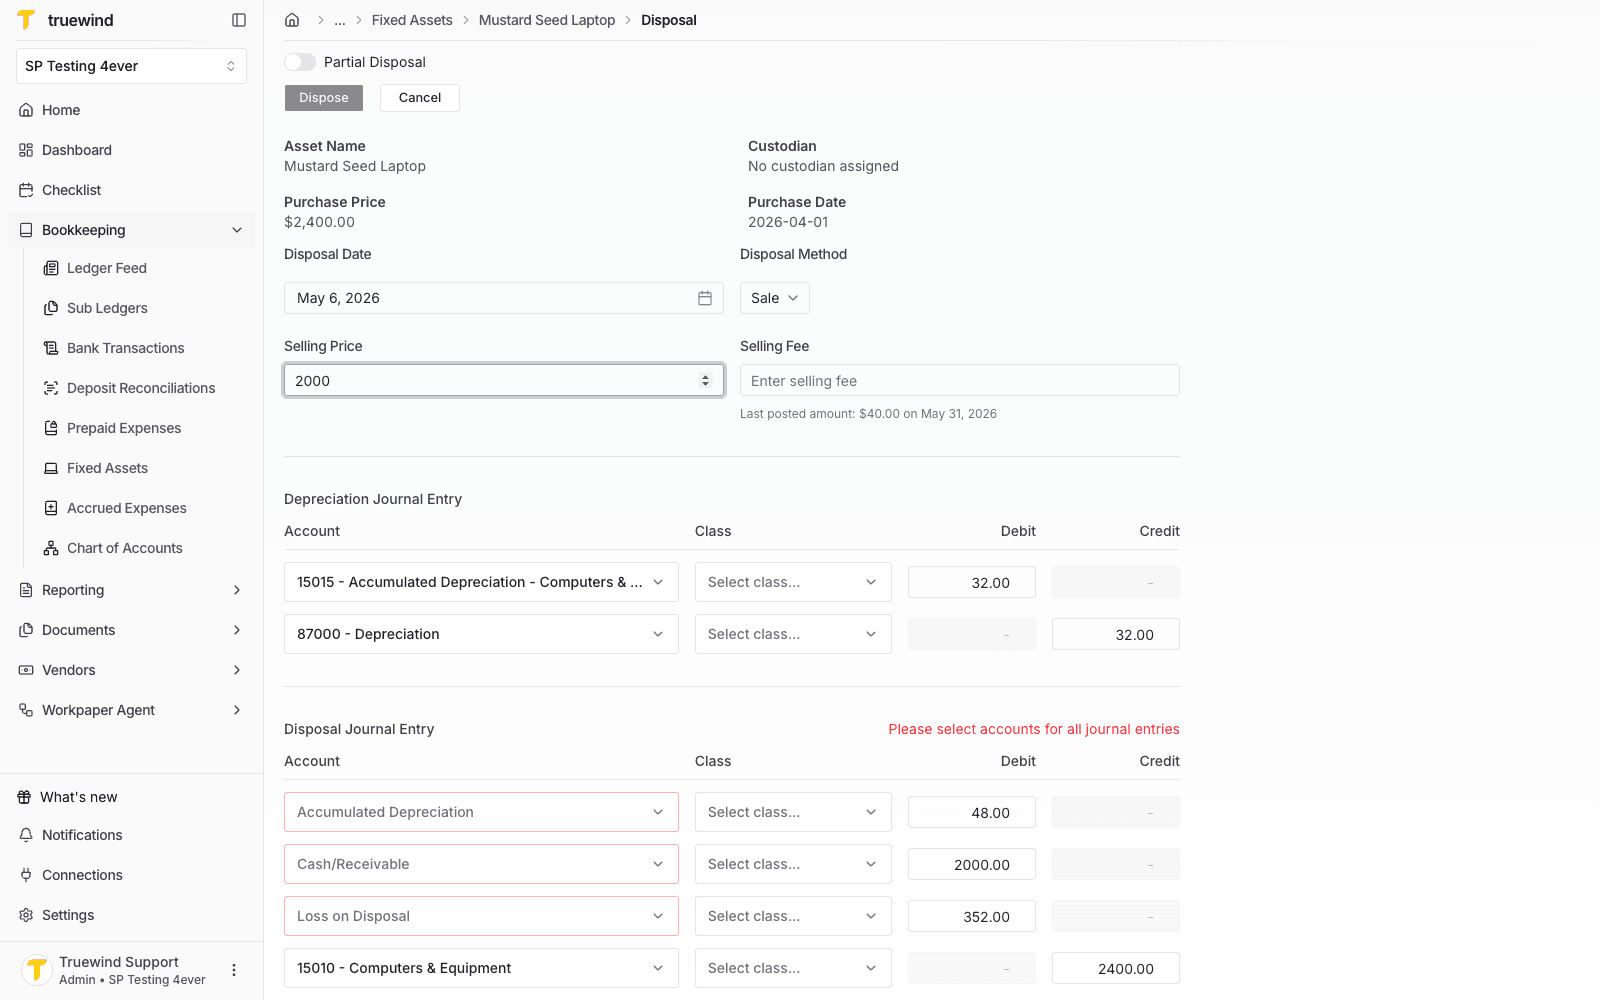Click the Chart of Accounts icon
This screenshot has width=1600, height=1000.
(x=51, y=548)
